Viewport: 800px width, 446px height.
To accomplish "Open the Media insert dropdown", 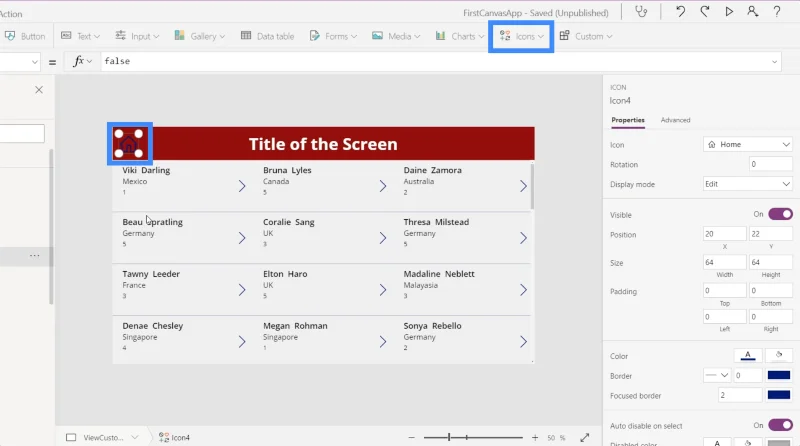I will coord(396,36).
